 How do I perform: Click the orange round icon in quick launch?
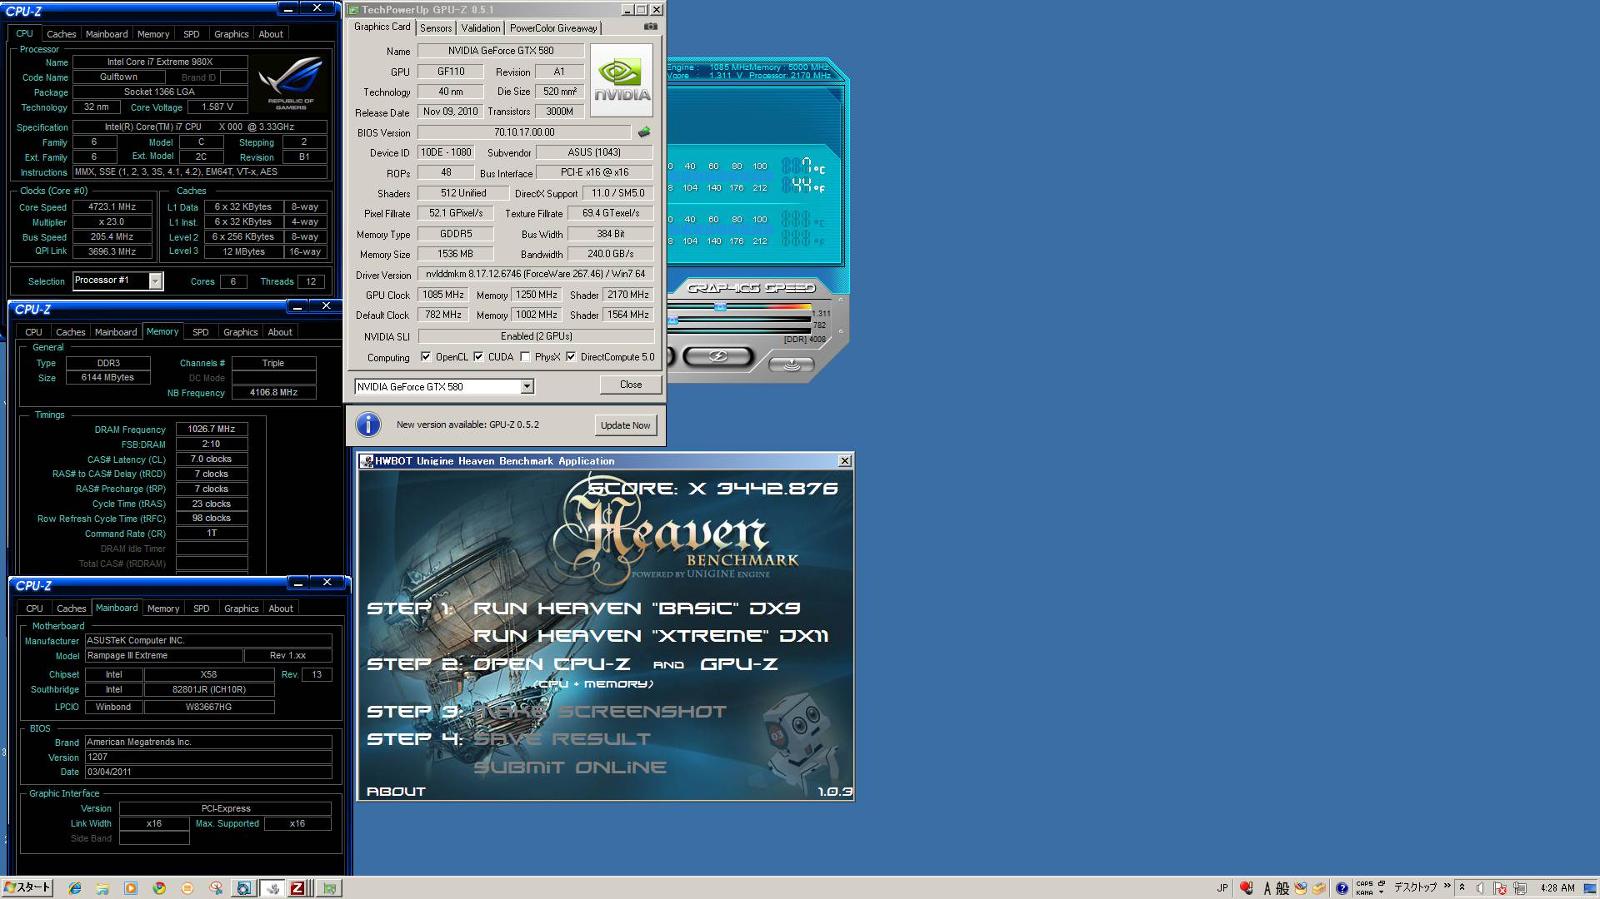coord(187,888)
